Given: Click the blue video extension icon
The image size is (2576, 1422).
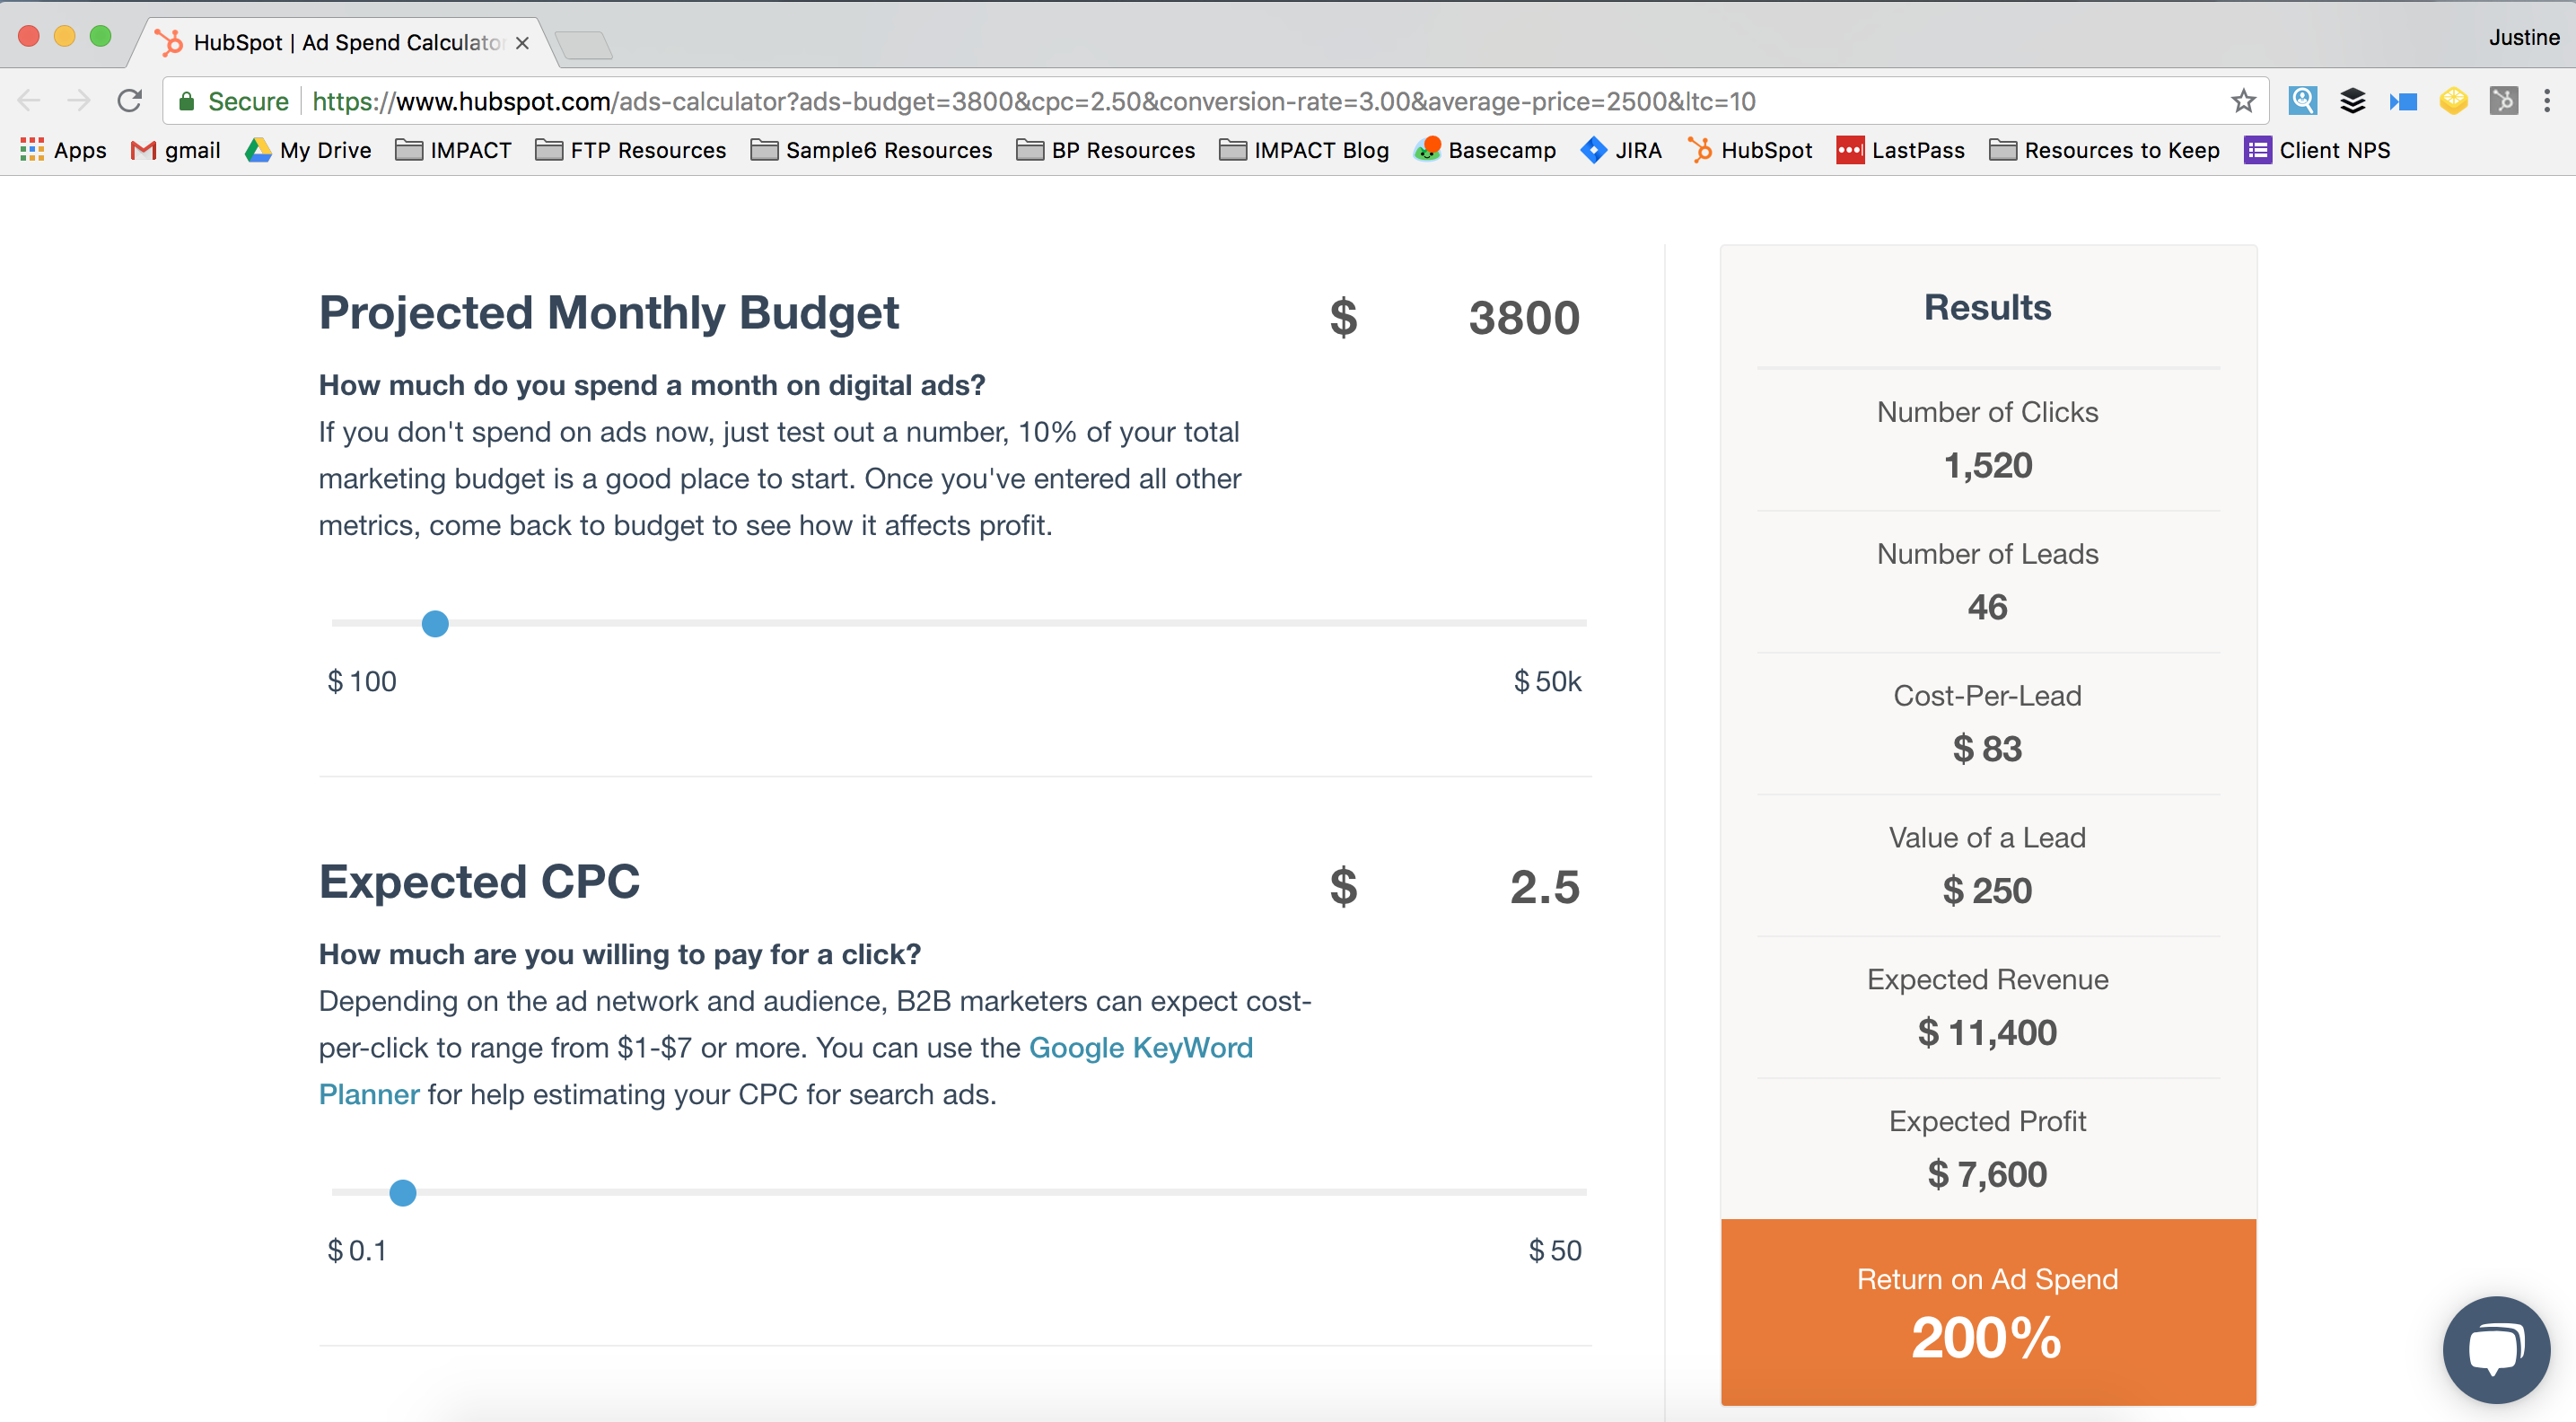Looking at the screenshot, I should tap(2403, 101).
